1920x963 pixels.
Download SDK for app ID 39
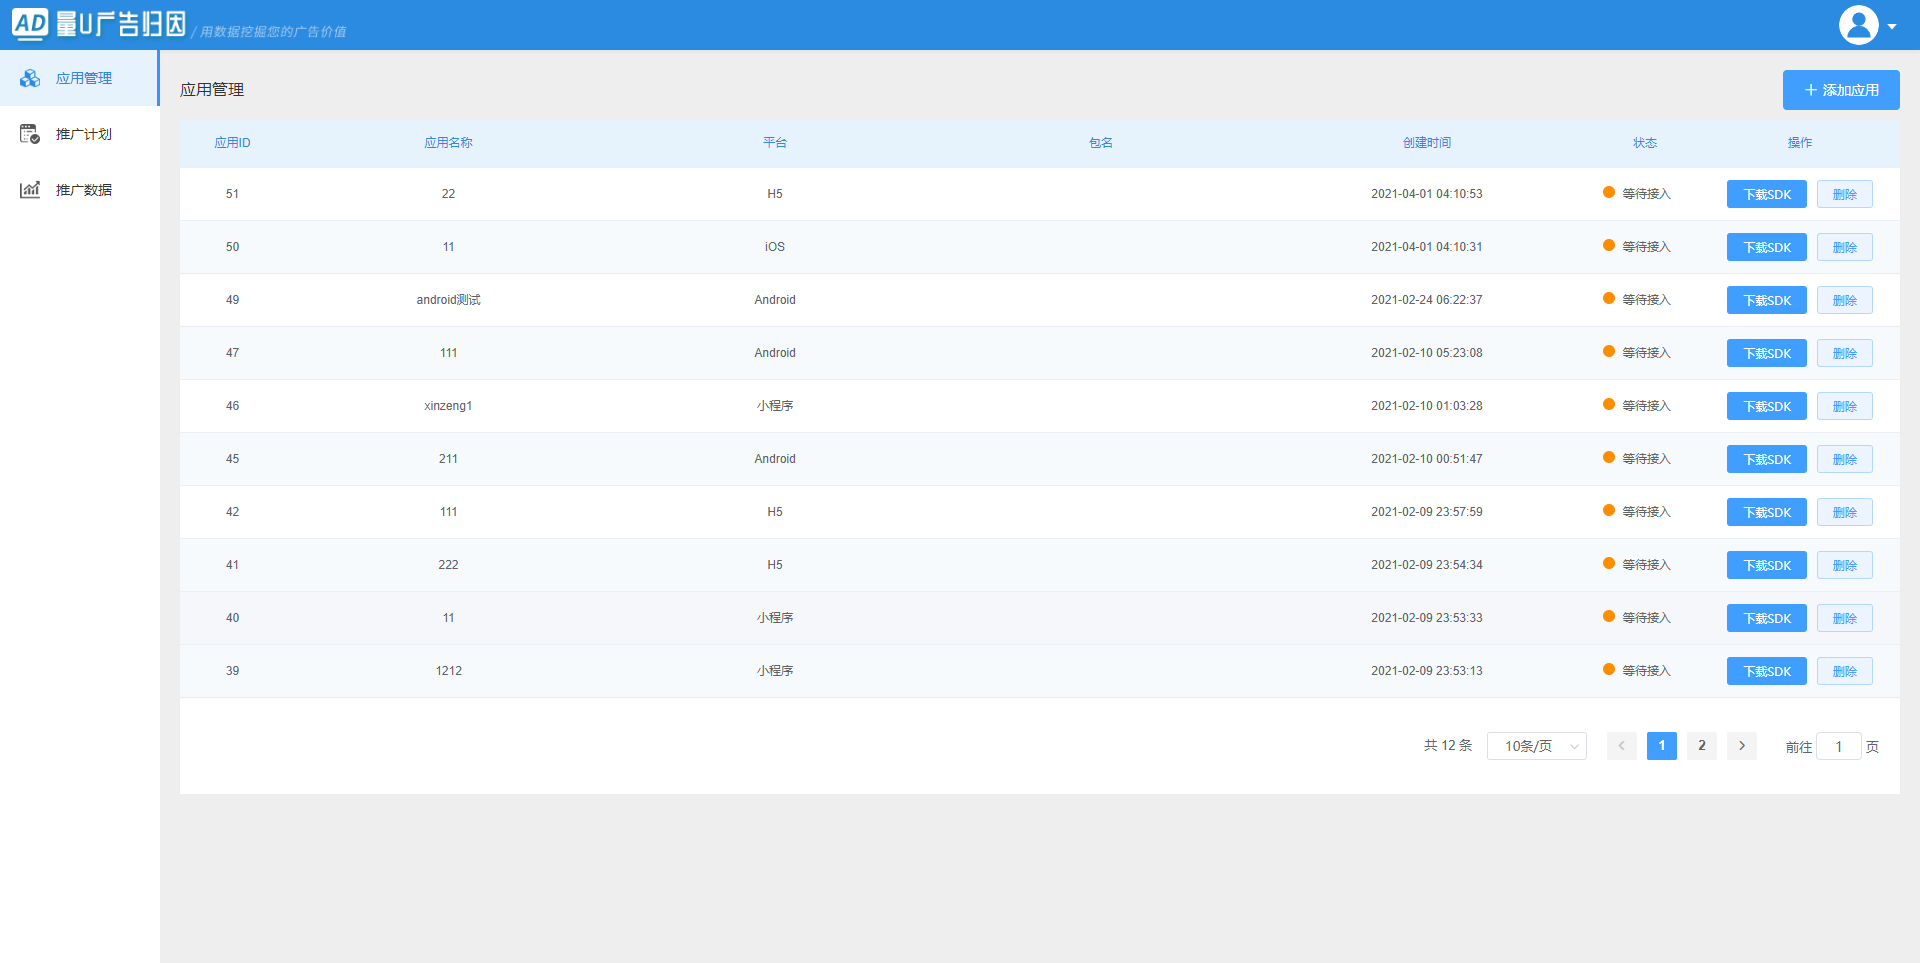coord(1766,671)
